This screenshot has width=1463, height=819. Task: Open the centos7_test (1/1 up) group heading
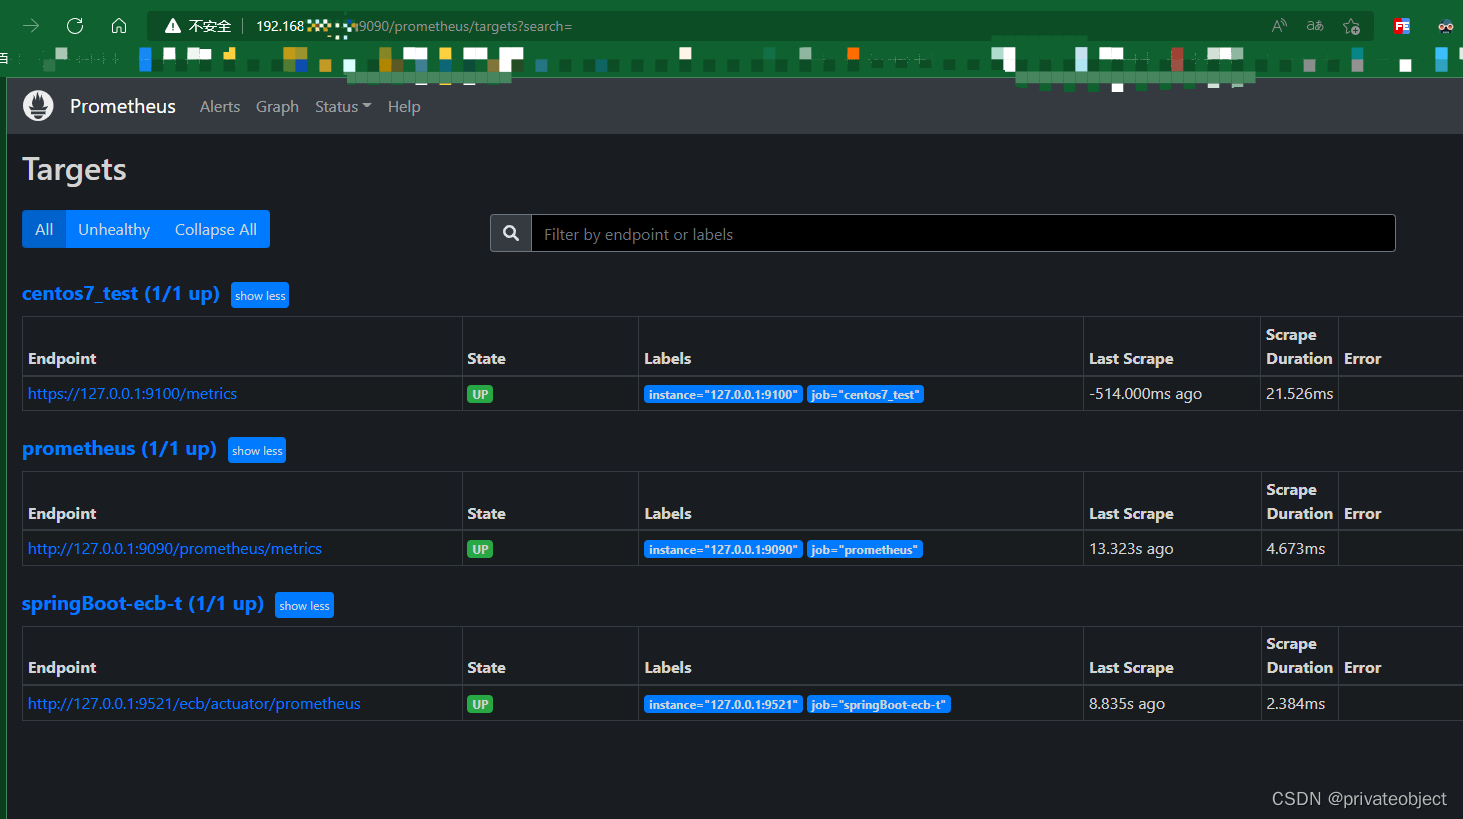tap(121, 293)
